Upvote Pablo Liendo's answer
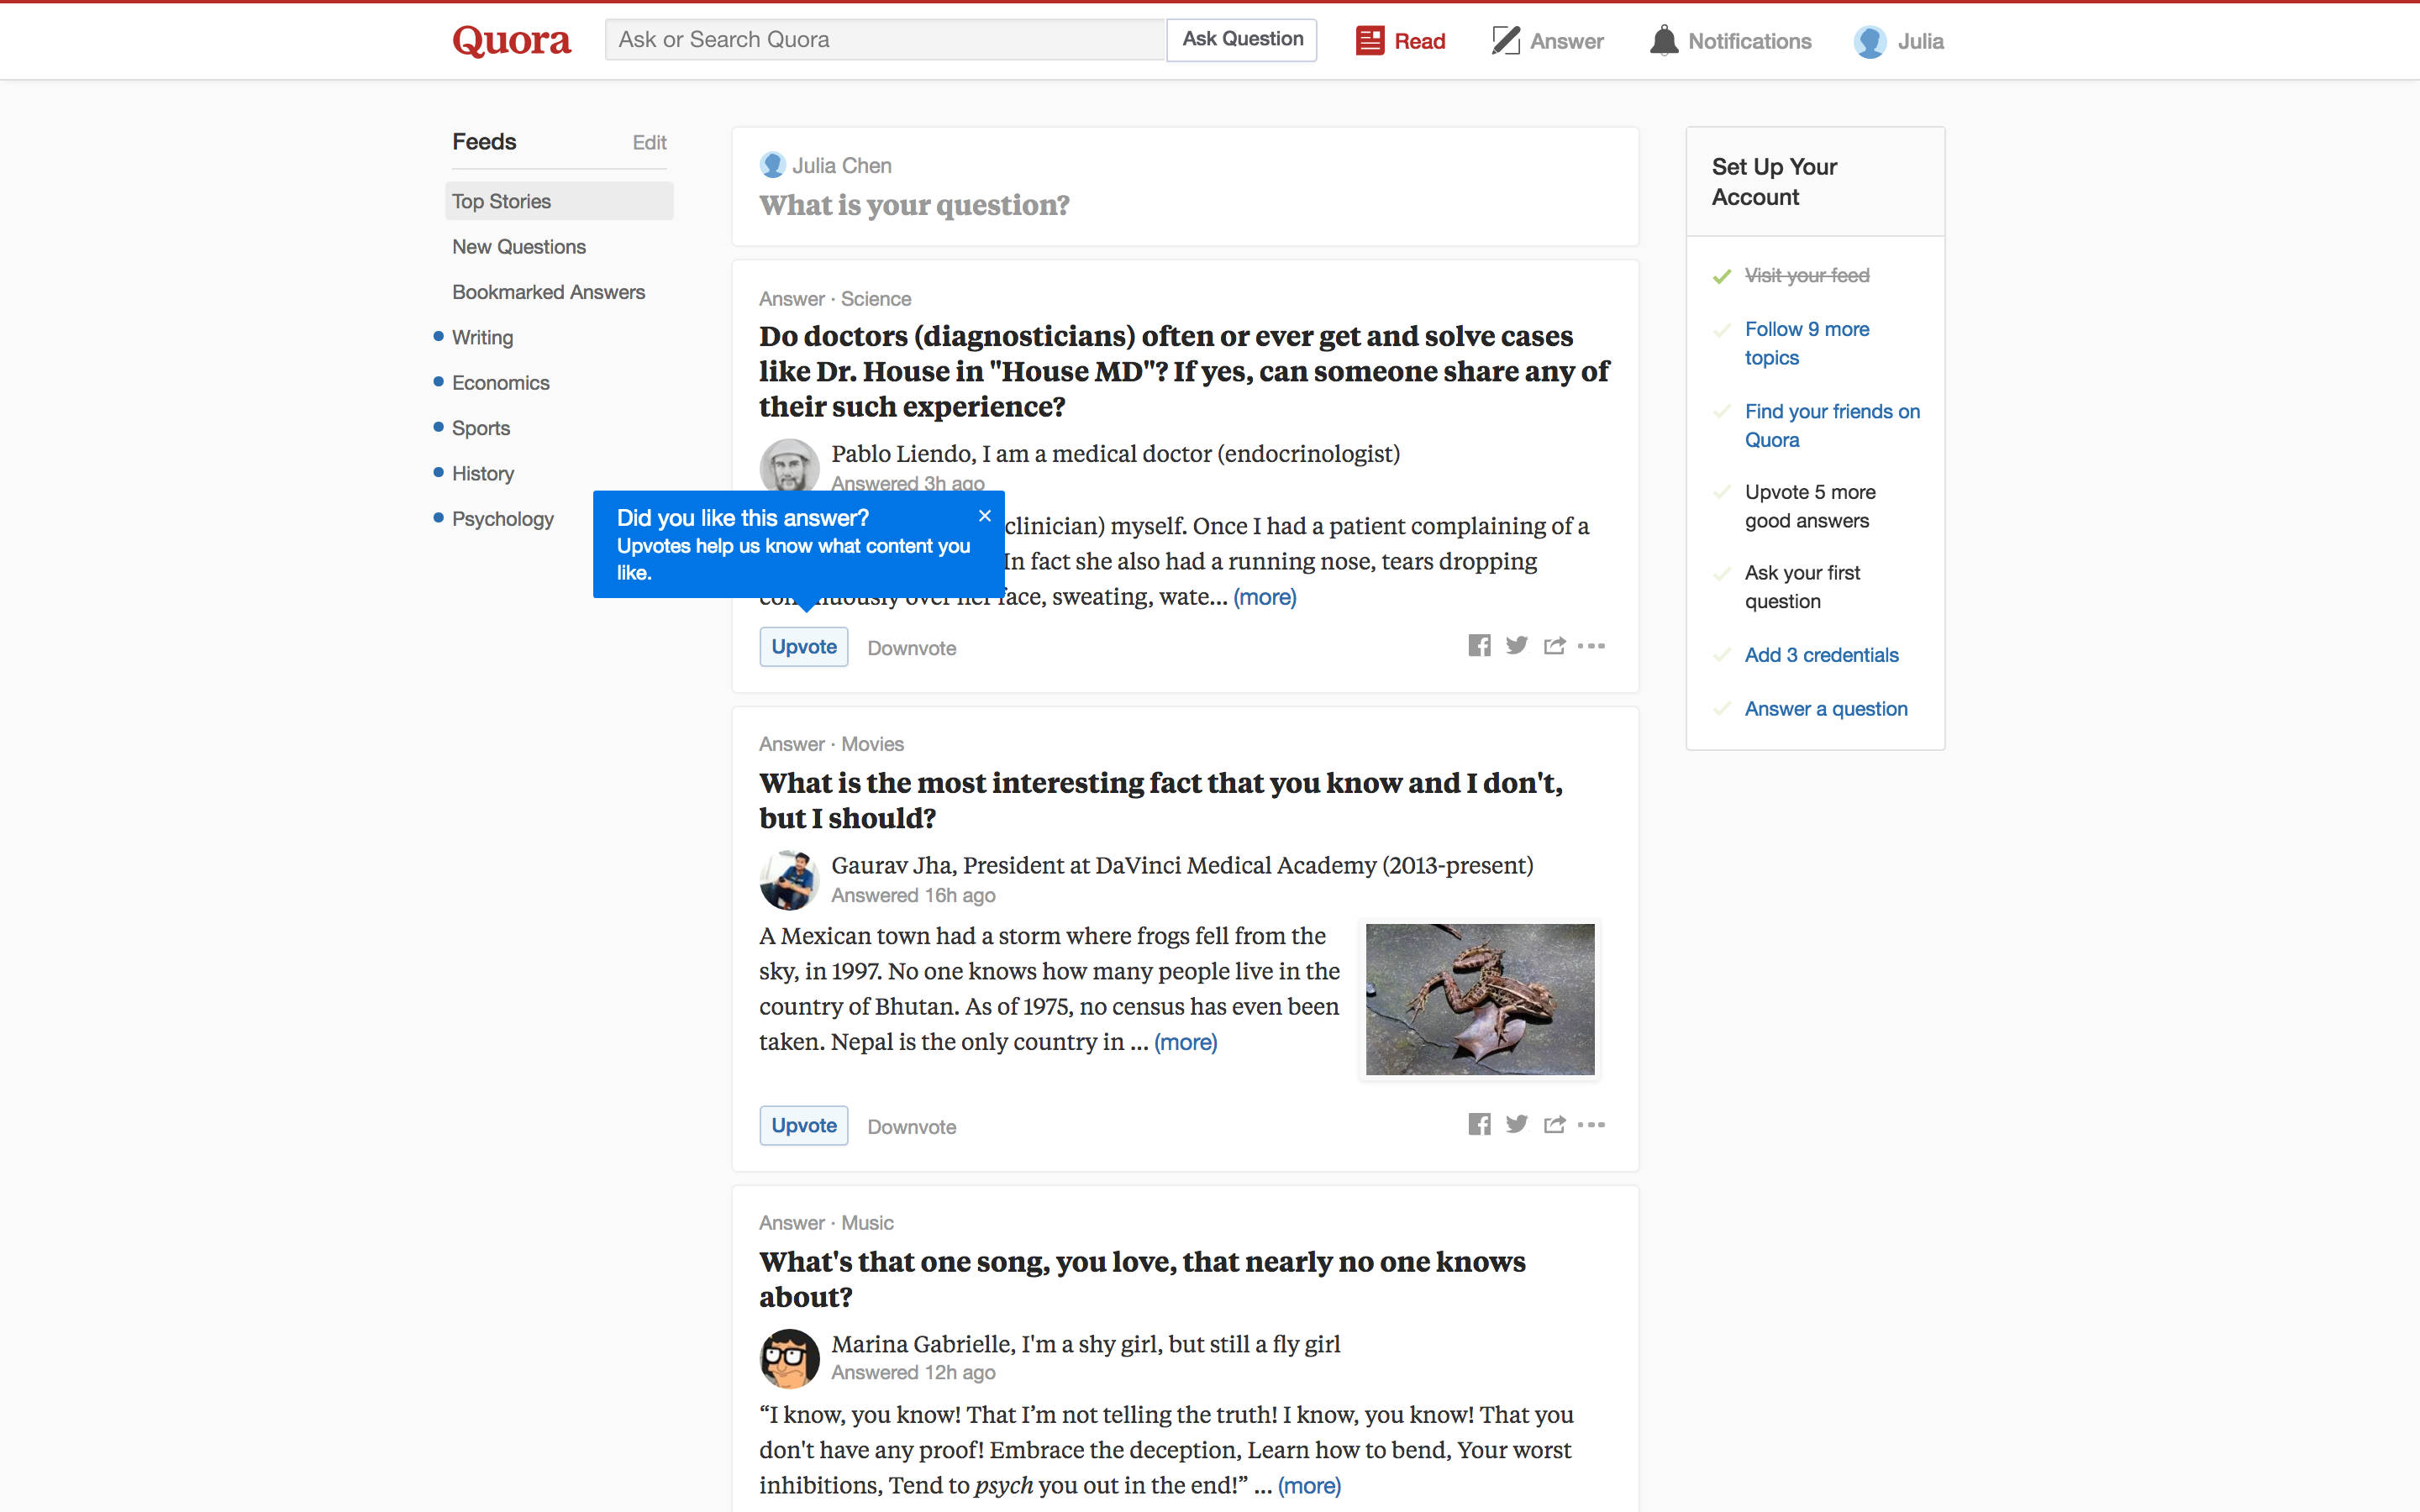Screen dimensions: 2420x1512 point(804,647)
